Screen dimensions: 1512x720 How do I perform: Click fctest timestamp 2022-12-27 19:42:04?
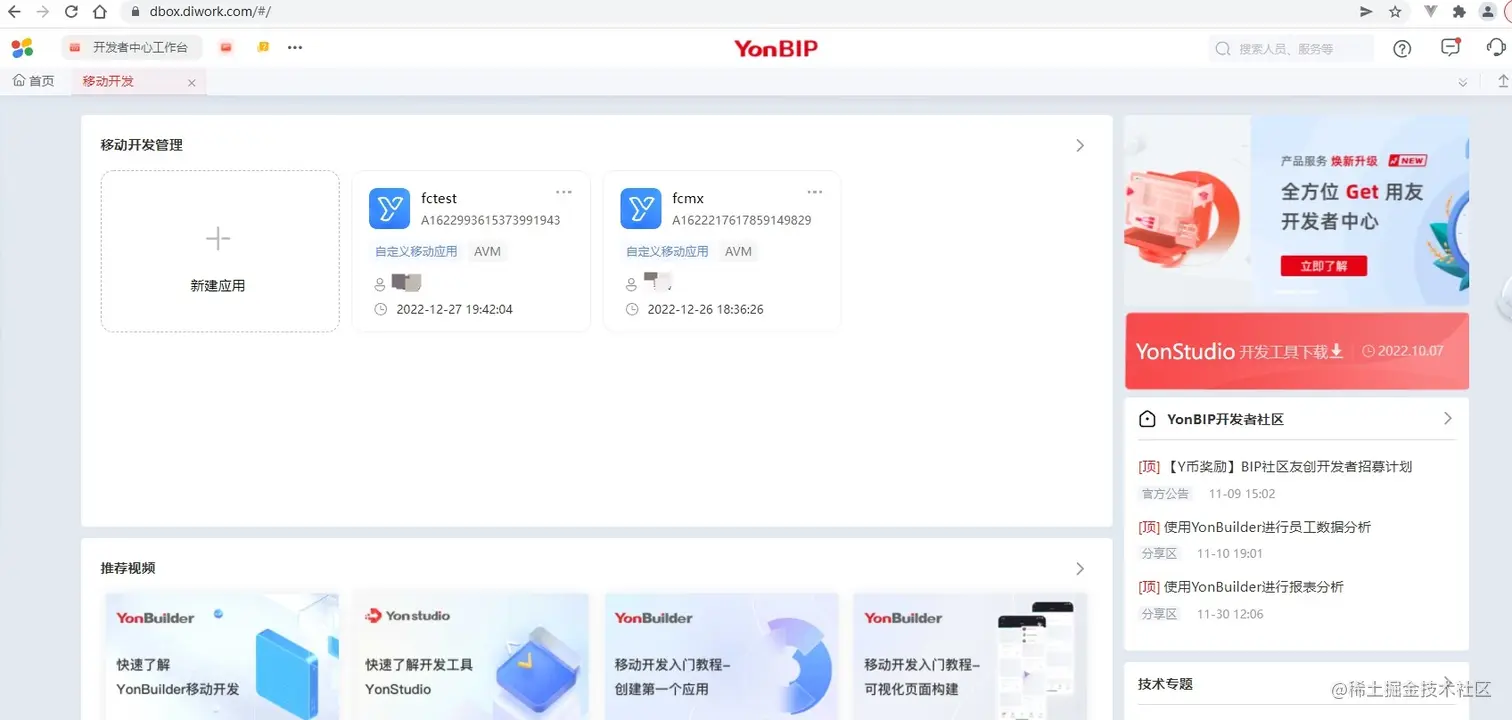(x=454, y=309)
